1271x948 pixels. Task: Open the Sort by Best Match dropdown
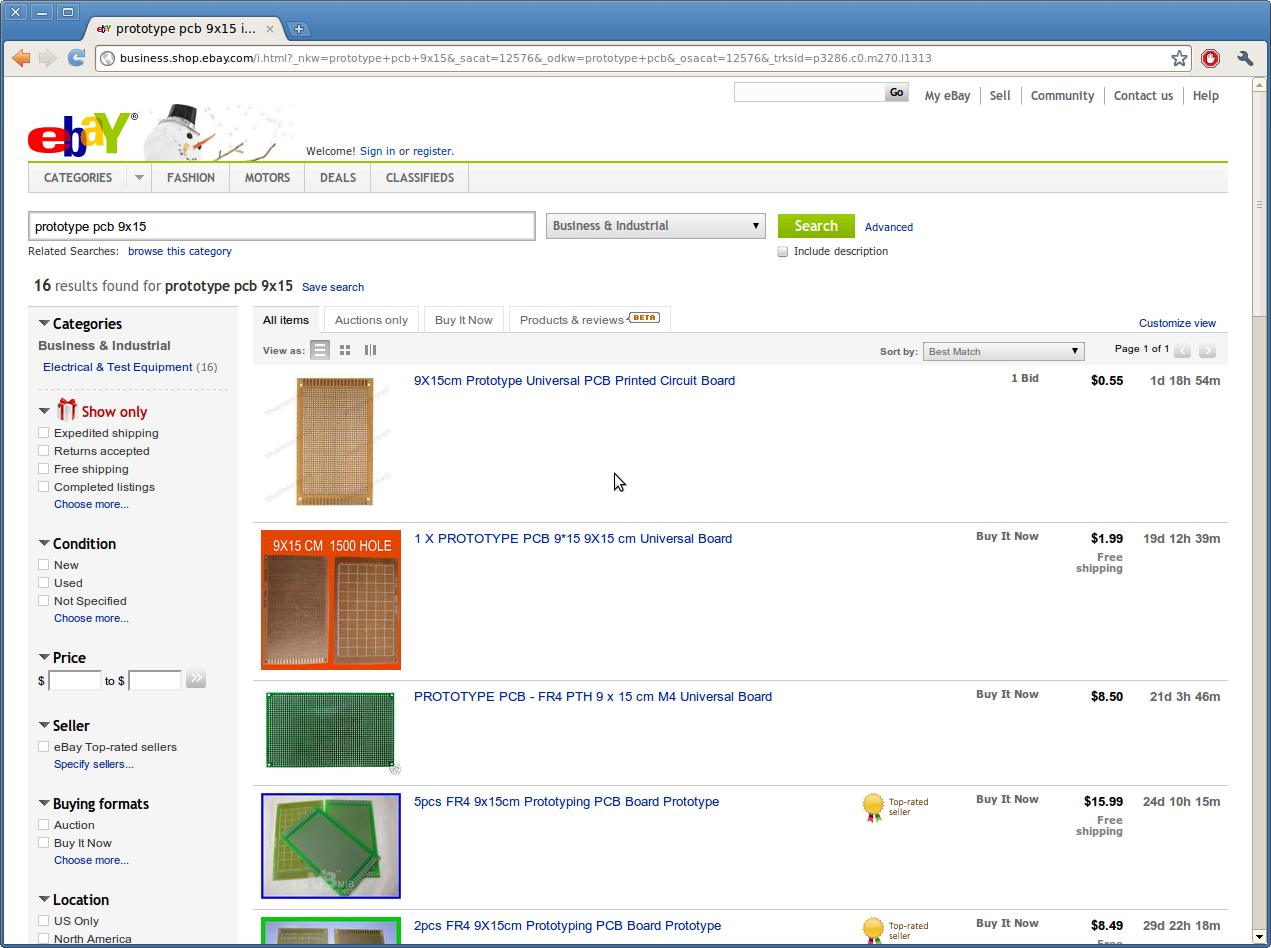1003,351
